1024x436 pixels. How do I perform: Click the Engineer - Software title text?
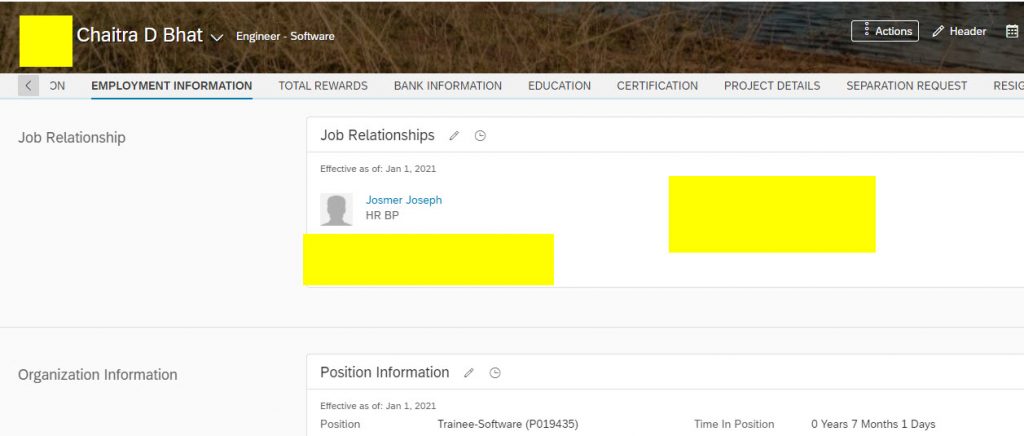(x=285, y=37)
